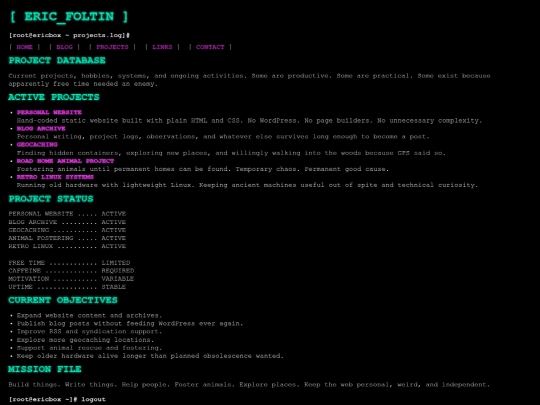Click the 'Explore more geocaching locations' objective

point(85,340)
